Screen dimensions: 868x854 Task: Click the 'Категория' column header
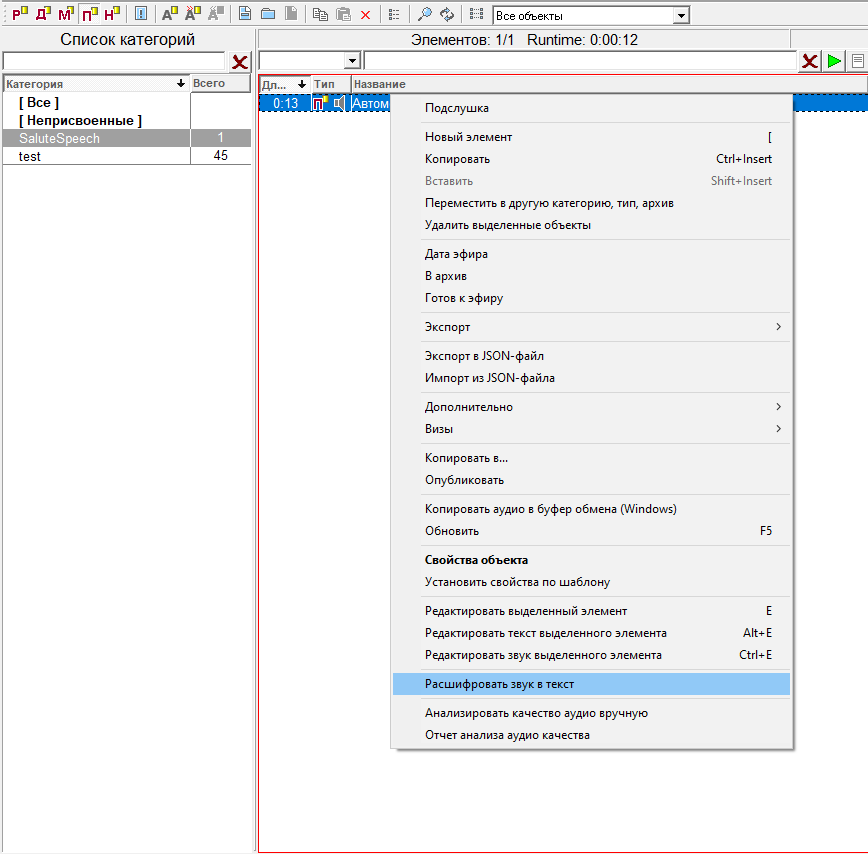pyautogui.click(x=90, y=84)
